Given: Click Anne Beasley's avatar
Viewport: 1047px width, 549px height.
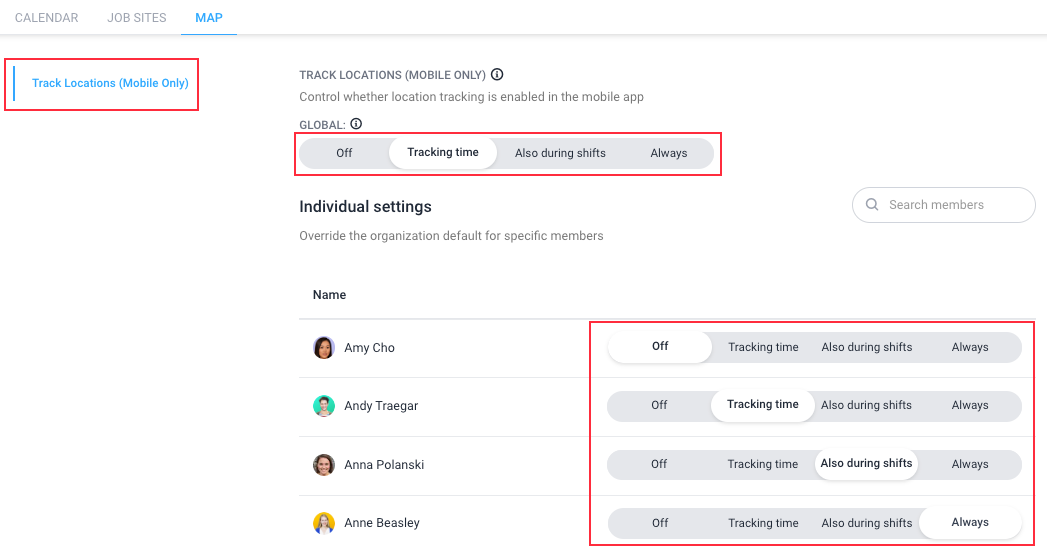Looking at the screenshot, I should pyautogui.click(x=324, y=523).
